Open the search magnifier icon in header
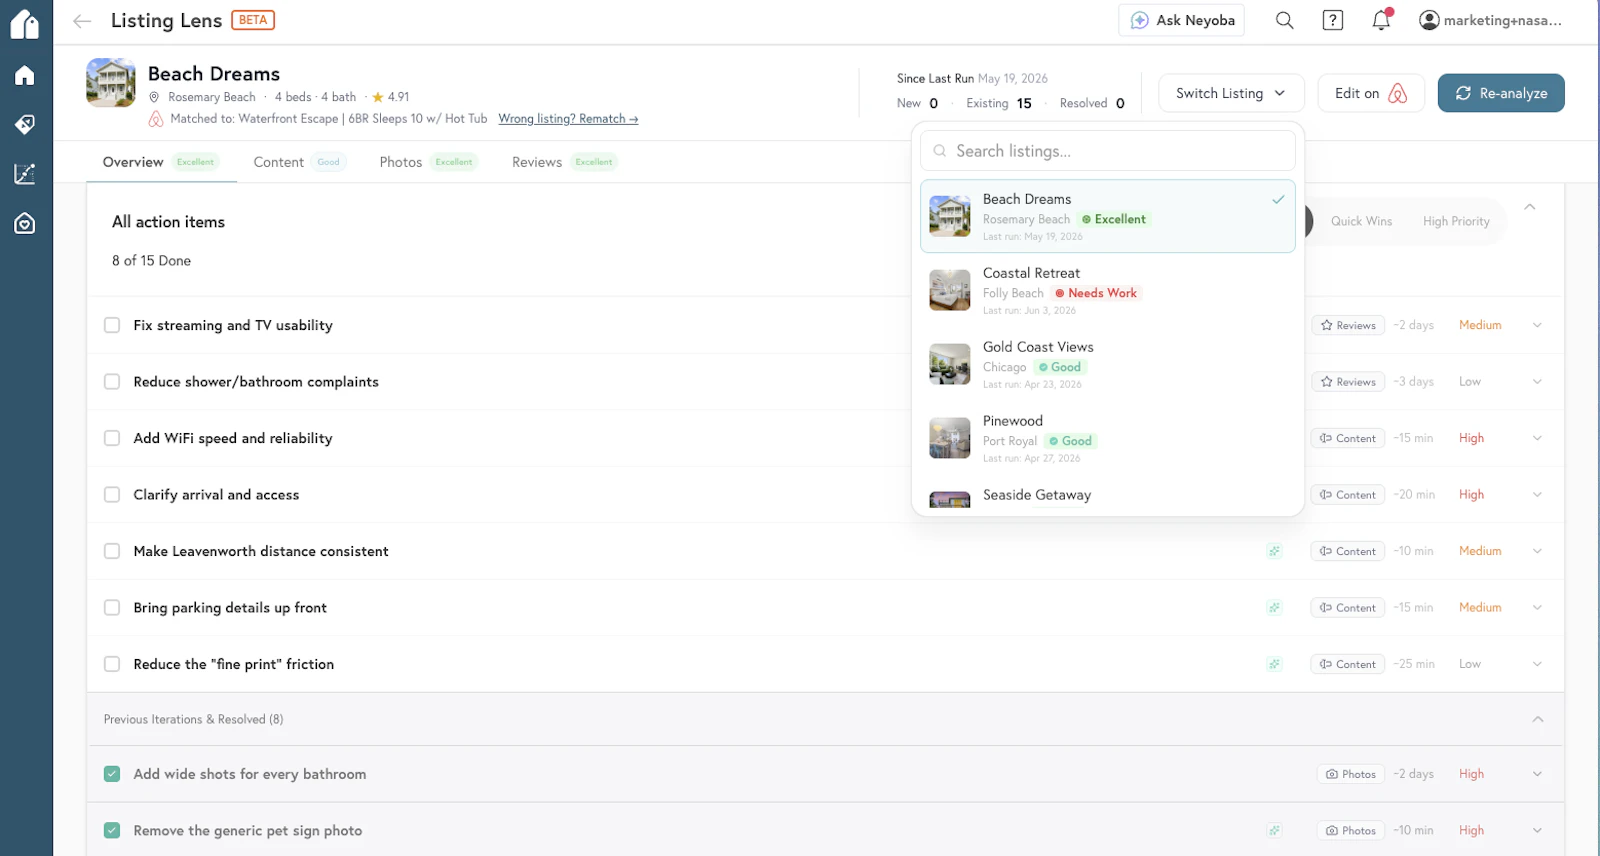The height and width of the screenshot is (856, 1600). pos(1285,20)
